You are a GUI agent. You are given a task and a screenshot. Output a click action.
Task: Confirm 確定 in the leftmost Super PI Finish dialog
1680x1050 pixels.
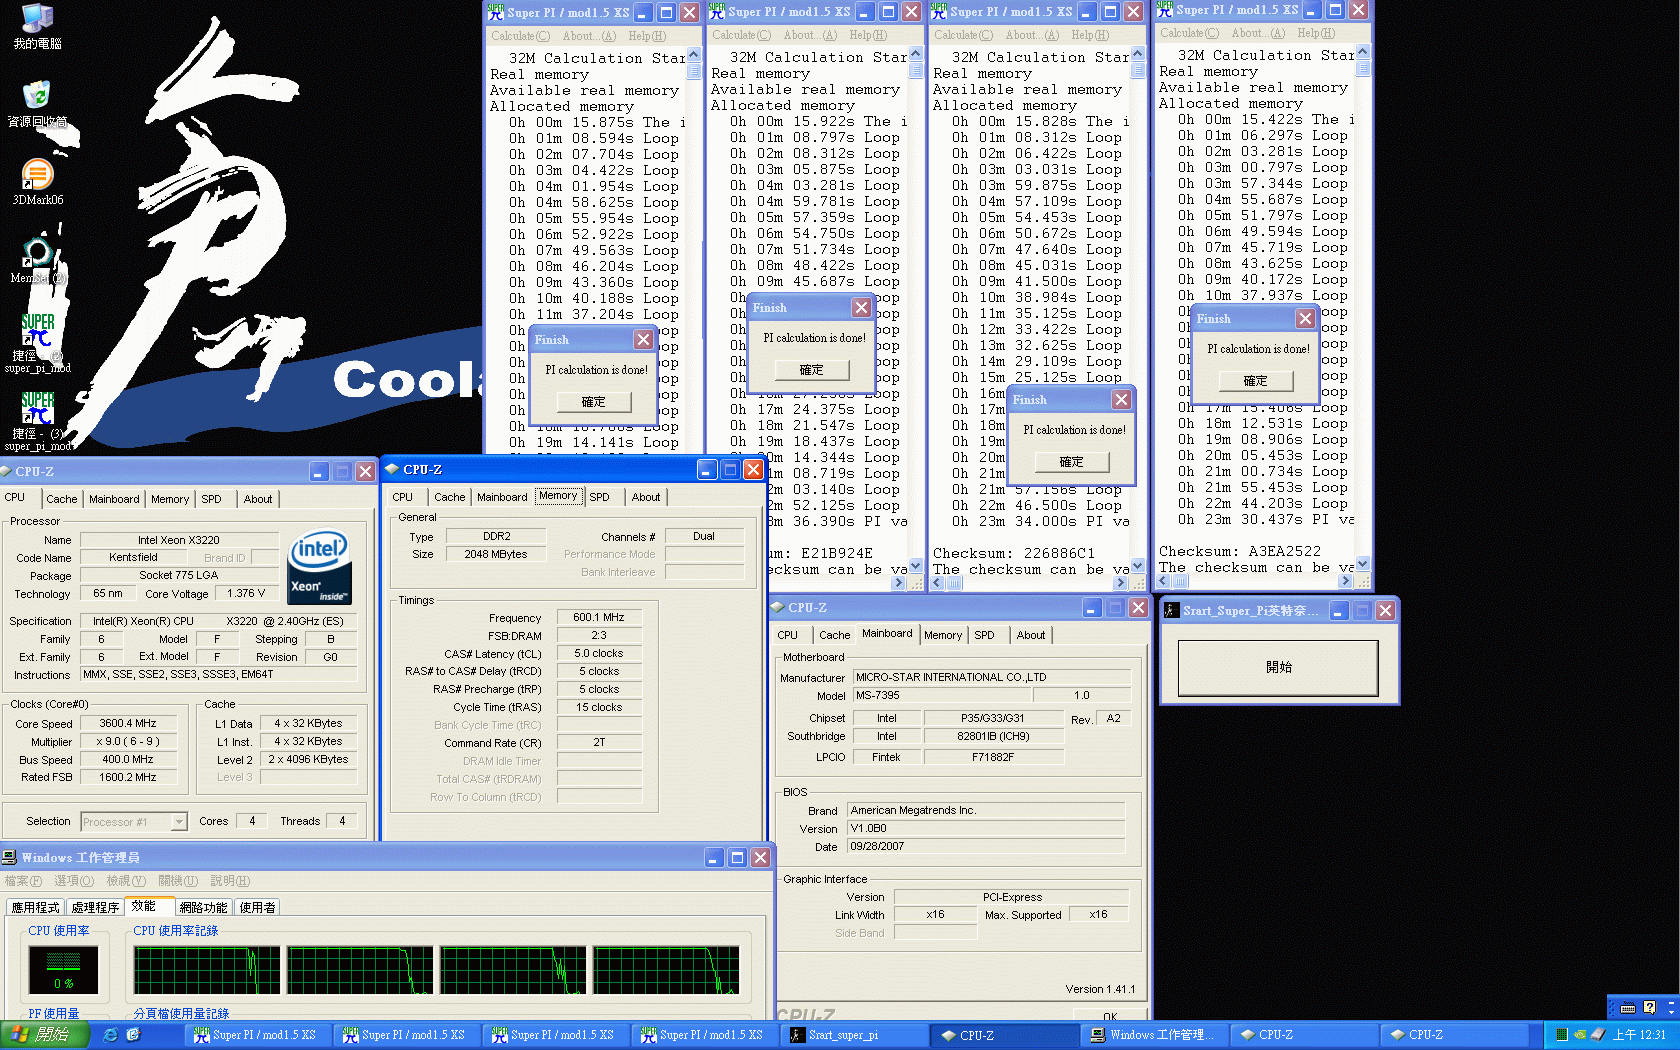pyautogui.click(x=594, y=402)
